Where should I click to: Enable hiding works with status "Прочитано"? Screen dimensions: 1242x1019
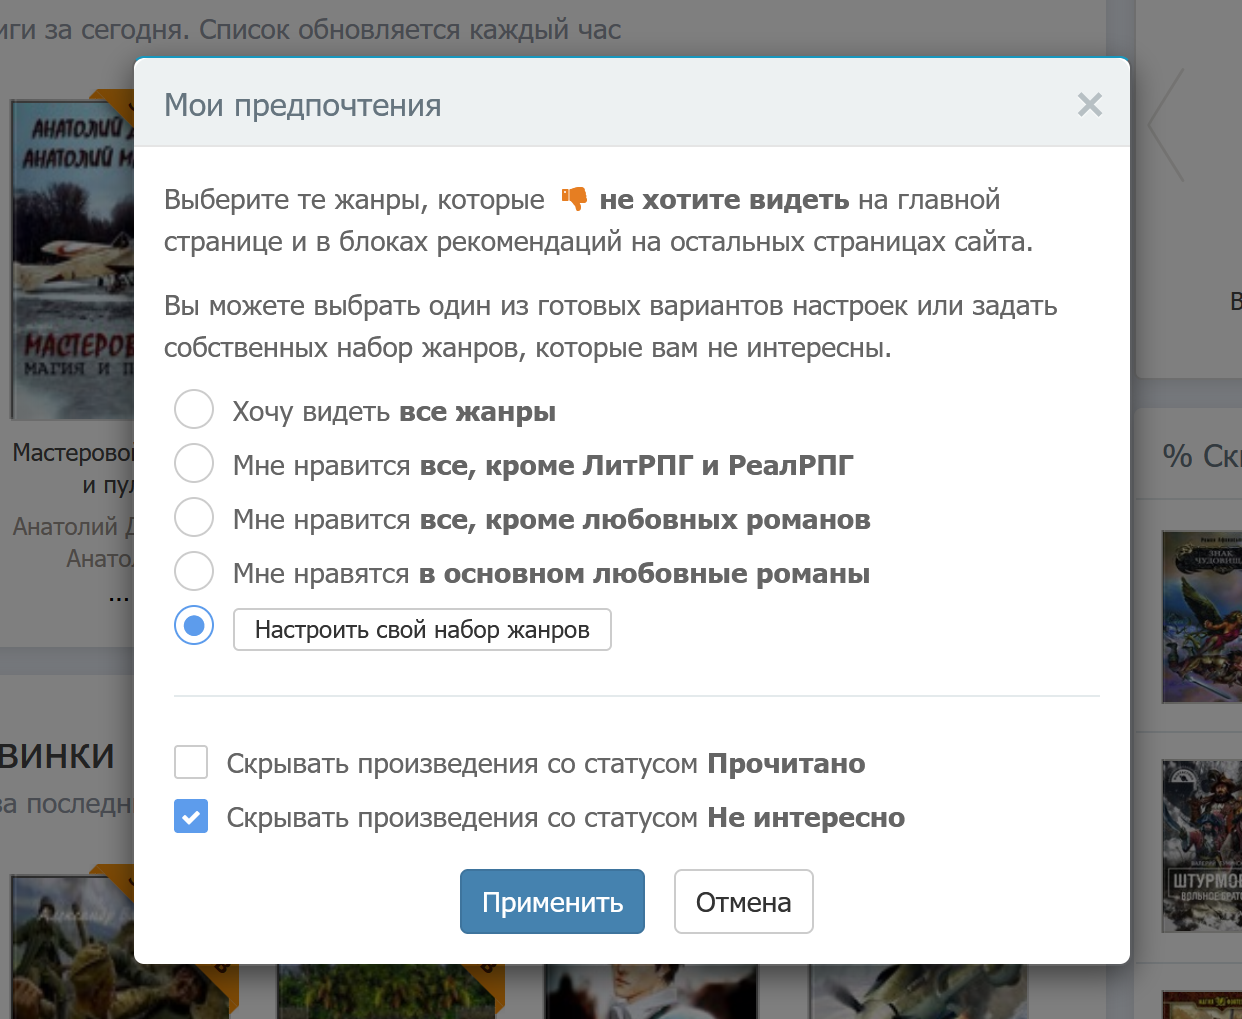coord(191,762)
